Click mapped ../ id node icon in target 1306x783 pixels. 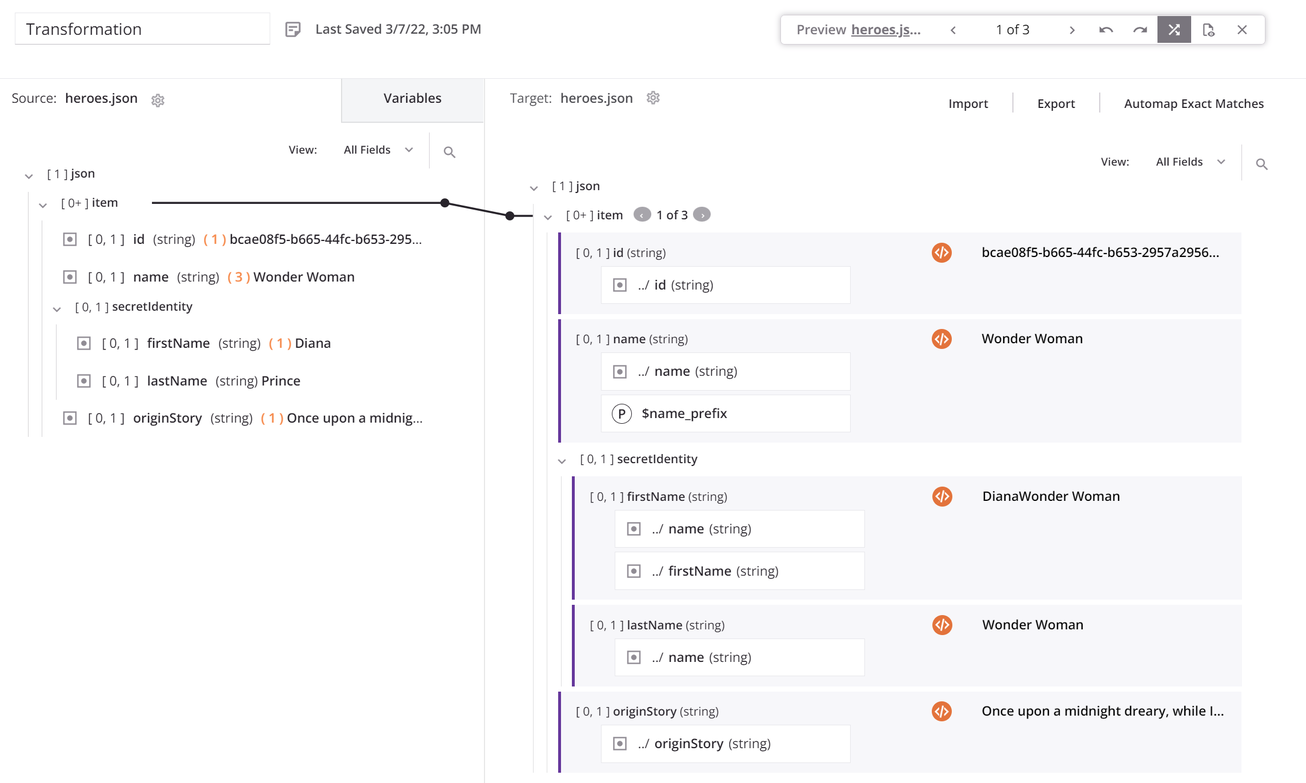click(x=620, y=285)
